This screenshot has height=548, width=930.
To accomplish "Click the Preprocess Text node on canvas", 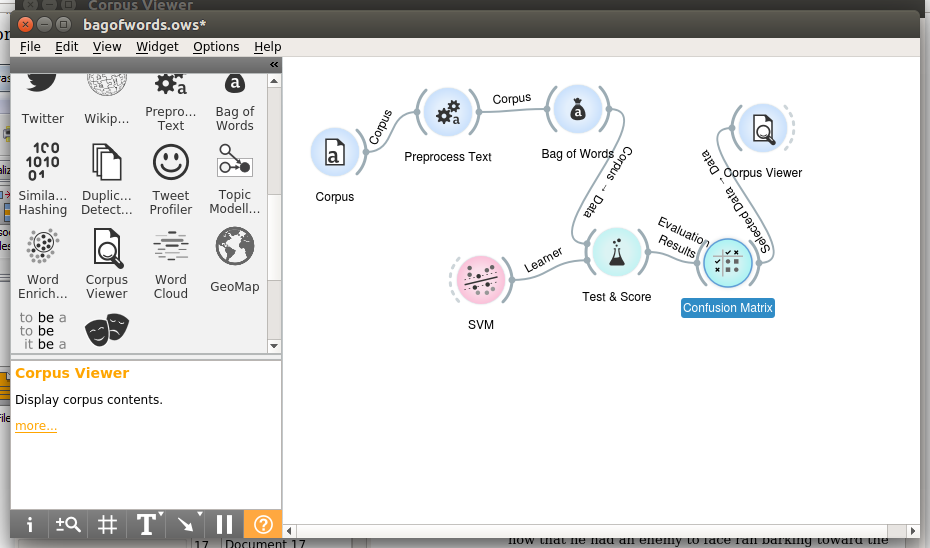I will point(447,113).
